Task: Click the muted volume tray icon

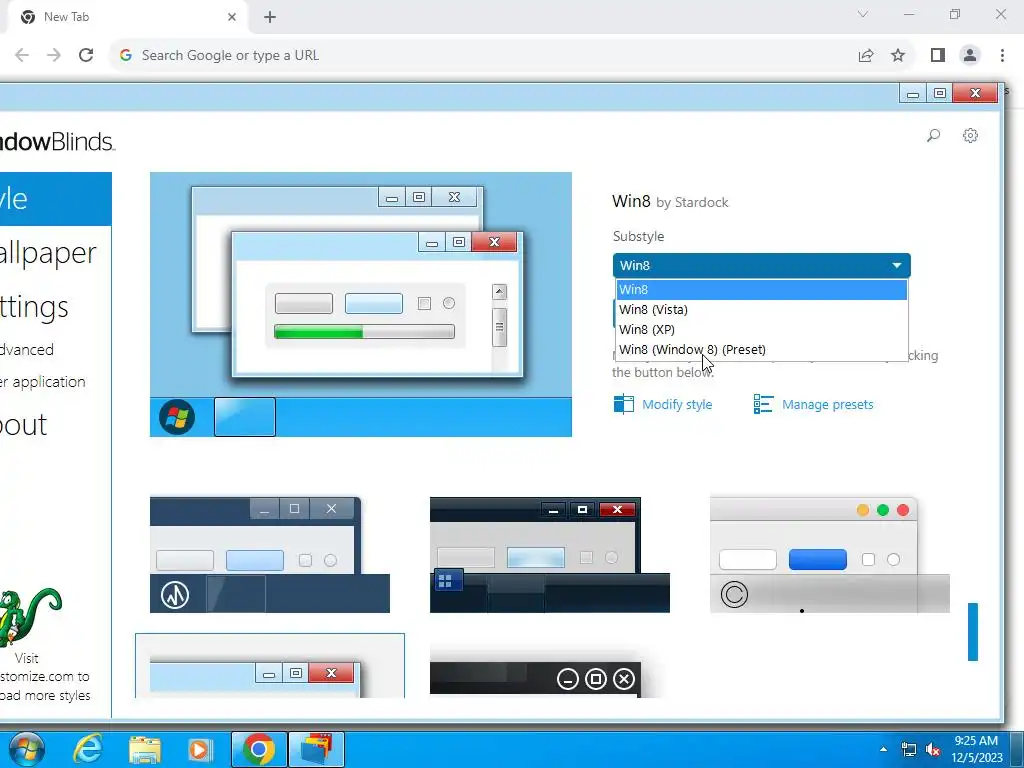Action: (x=933, y=749)
